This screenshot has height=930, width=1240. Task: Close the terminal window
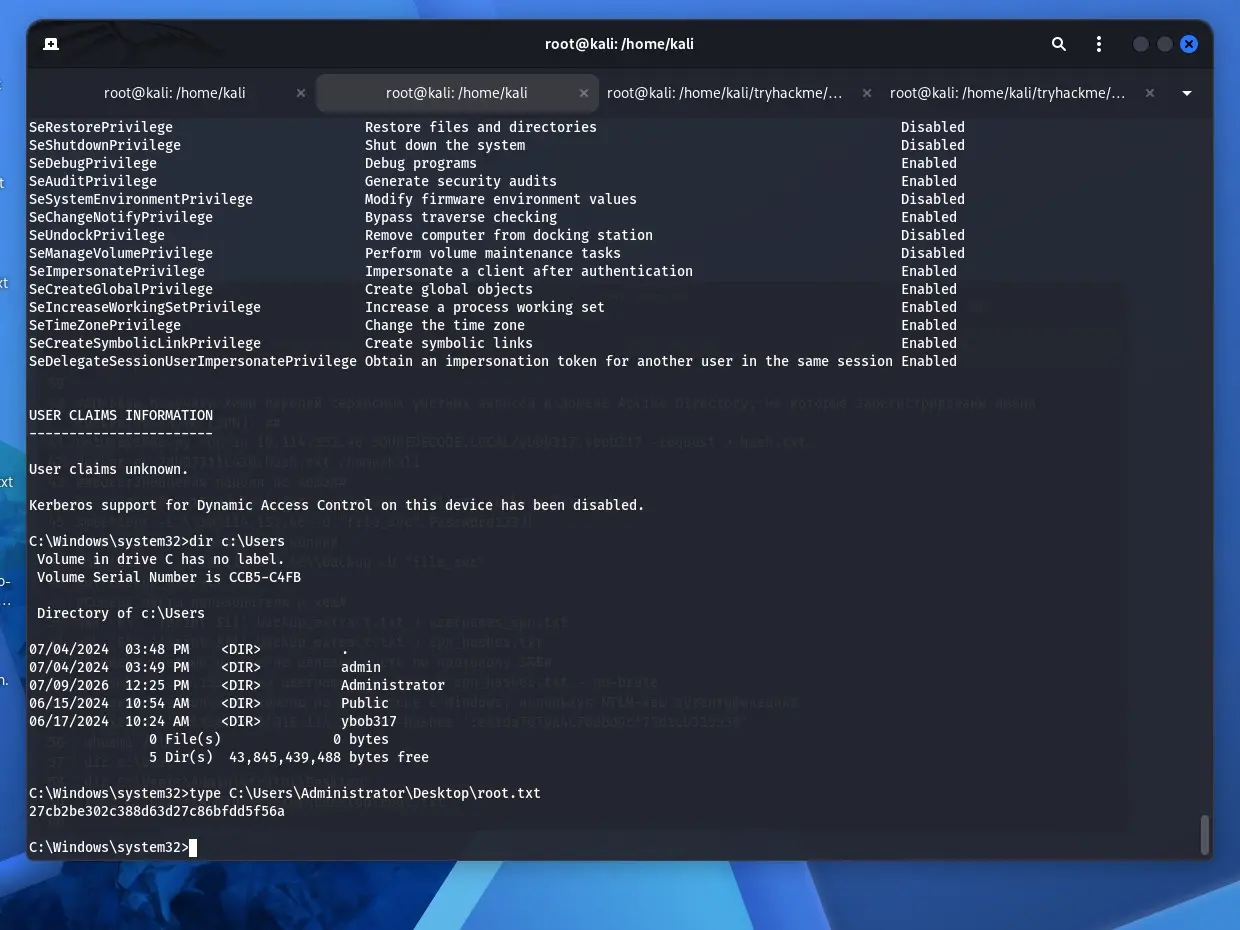tap(1189, 44)
